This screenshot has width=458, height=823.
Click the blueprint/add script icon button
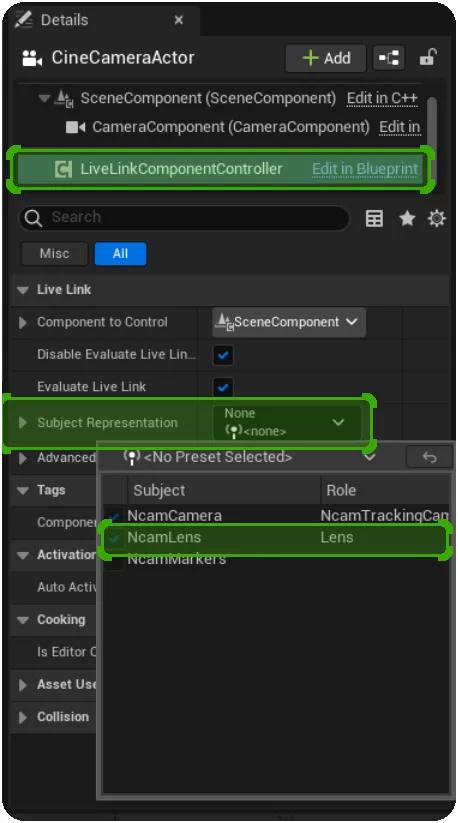[389, 58]
